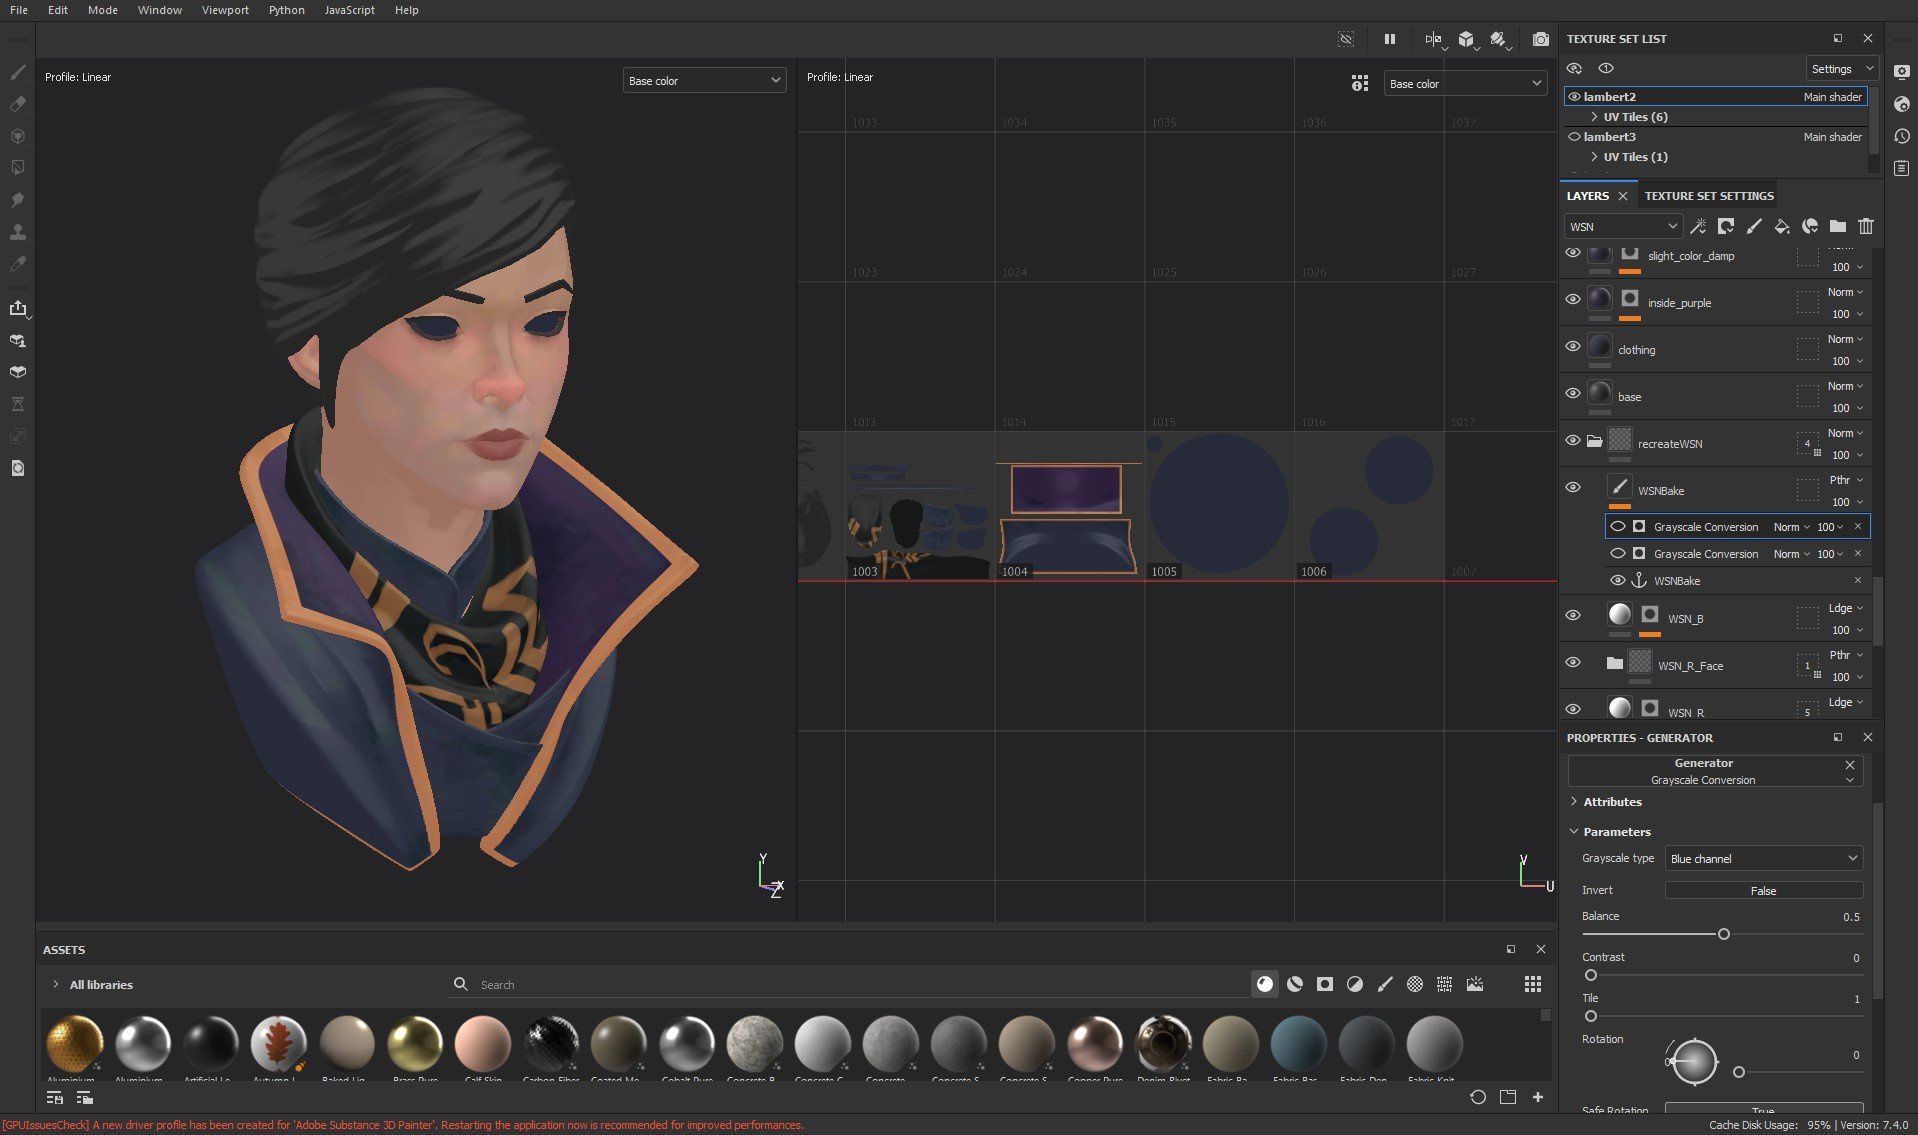Open the Python menu
1918x1135 pixels.
click(287, 10)
